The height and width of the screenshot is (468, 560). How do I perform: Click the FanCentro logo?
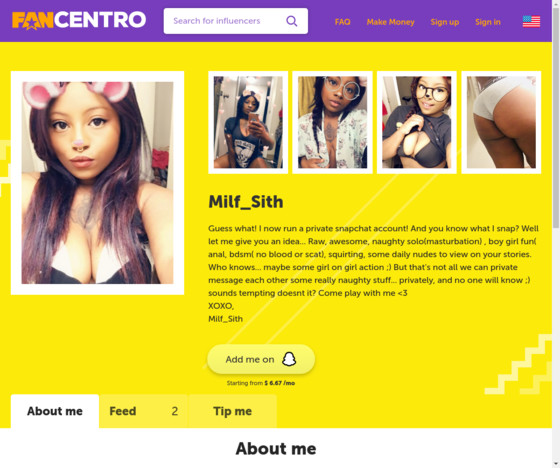(x=79, y=20)
